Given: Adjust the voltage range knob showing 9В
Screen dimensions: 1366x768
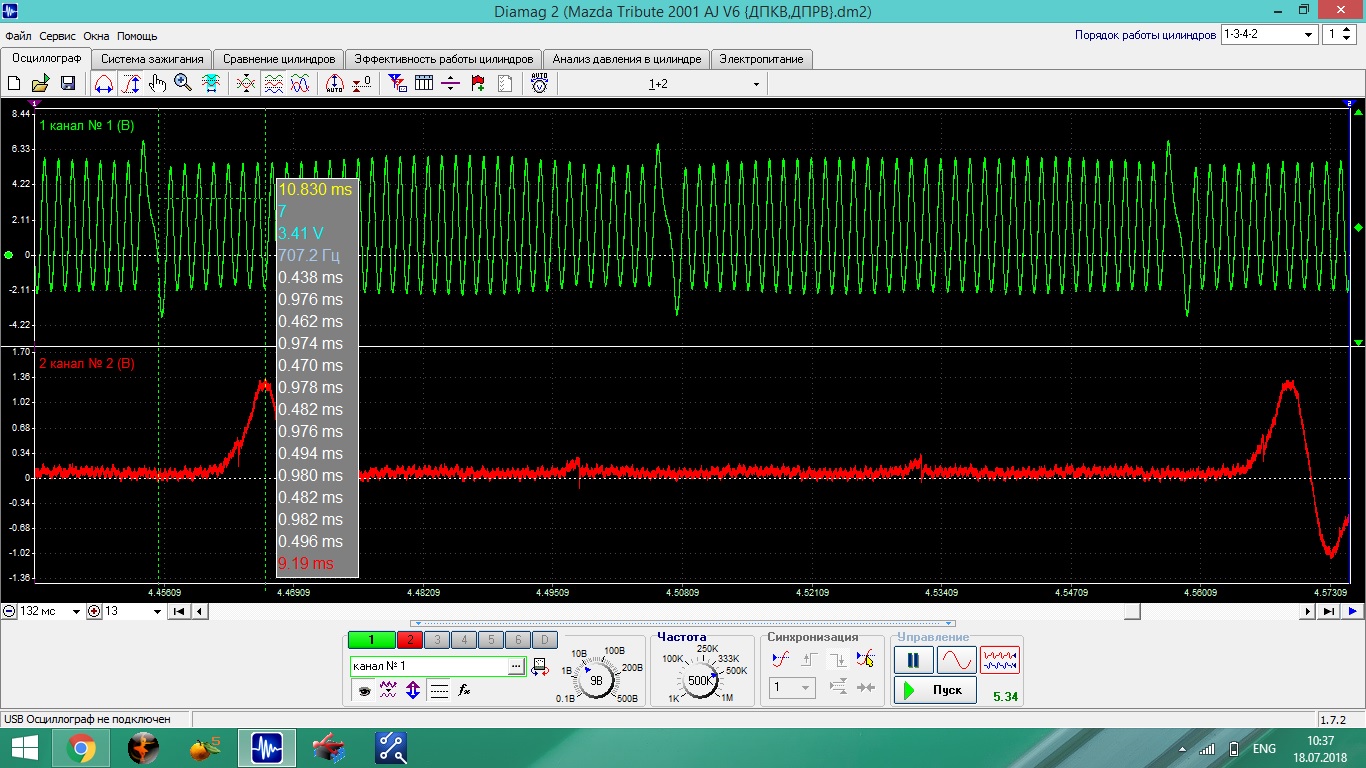Looking at the screenshot, I should coord(597,680).
